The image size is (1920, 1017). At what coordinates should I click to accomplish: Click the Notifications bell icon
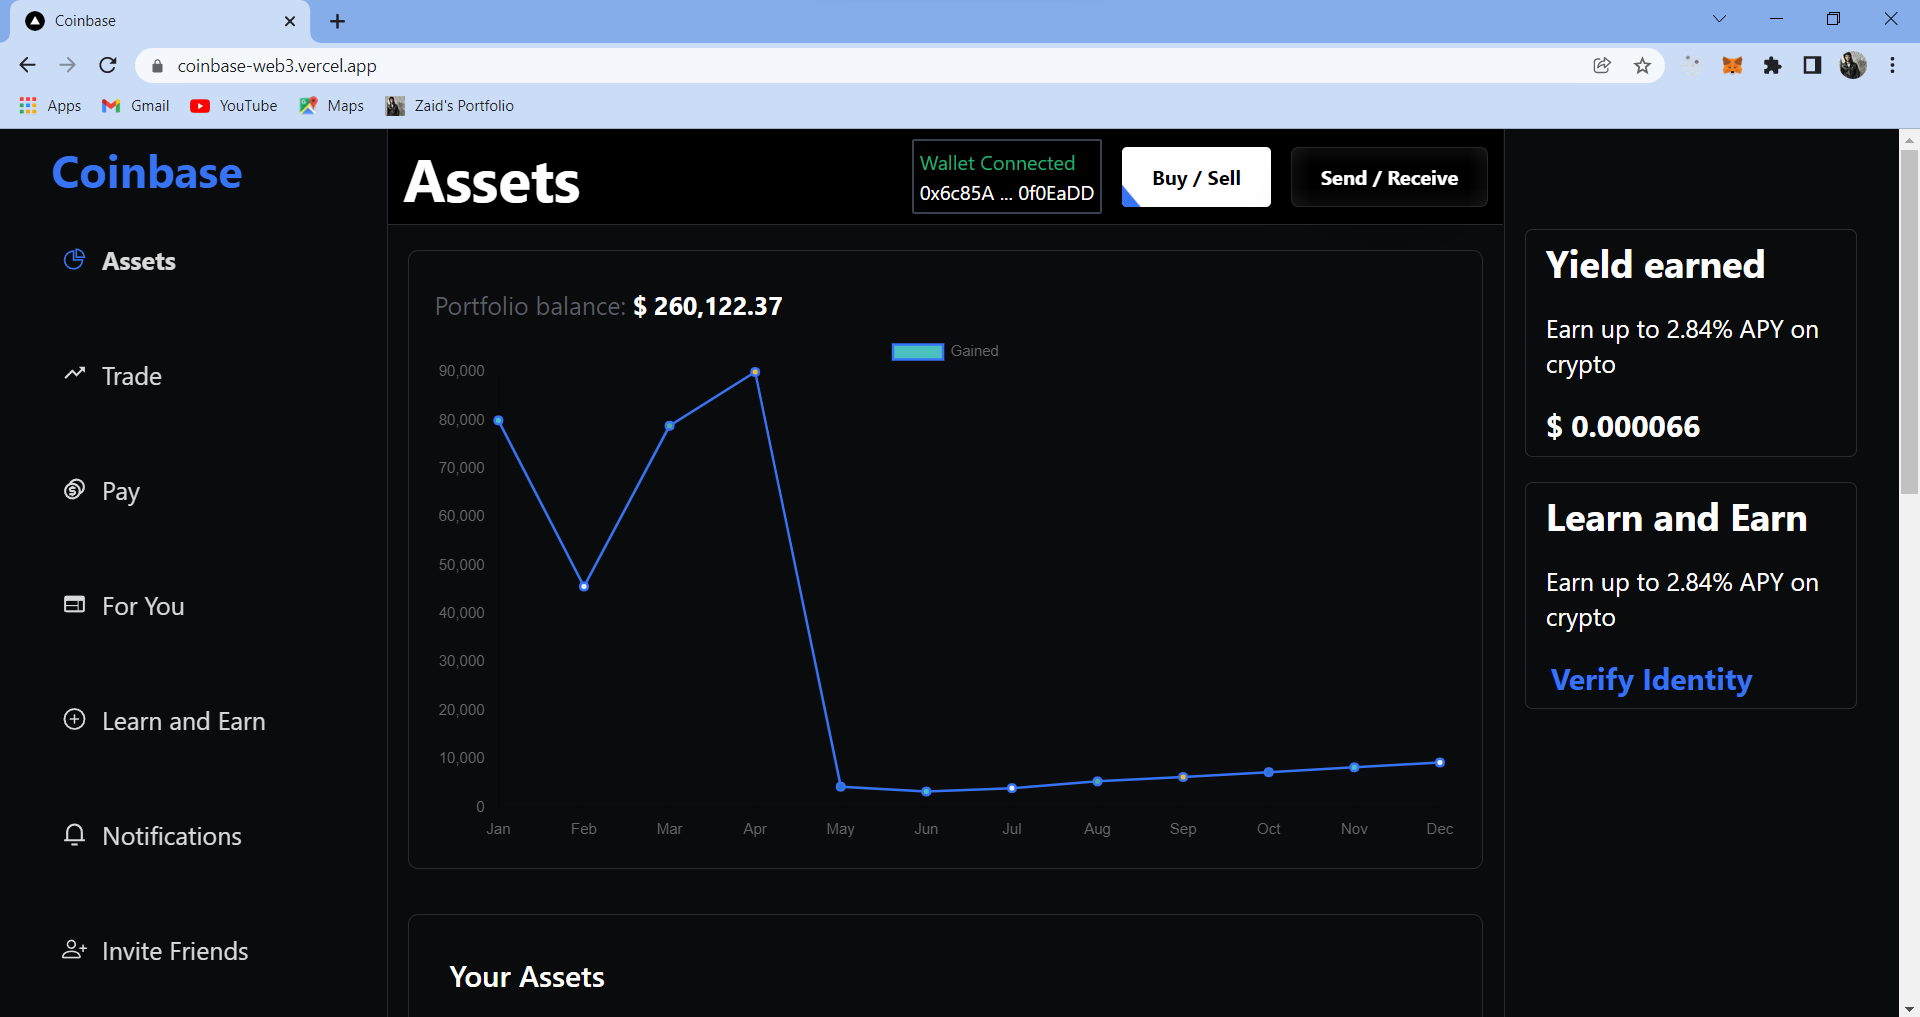(74, 834)
